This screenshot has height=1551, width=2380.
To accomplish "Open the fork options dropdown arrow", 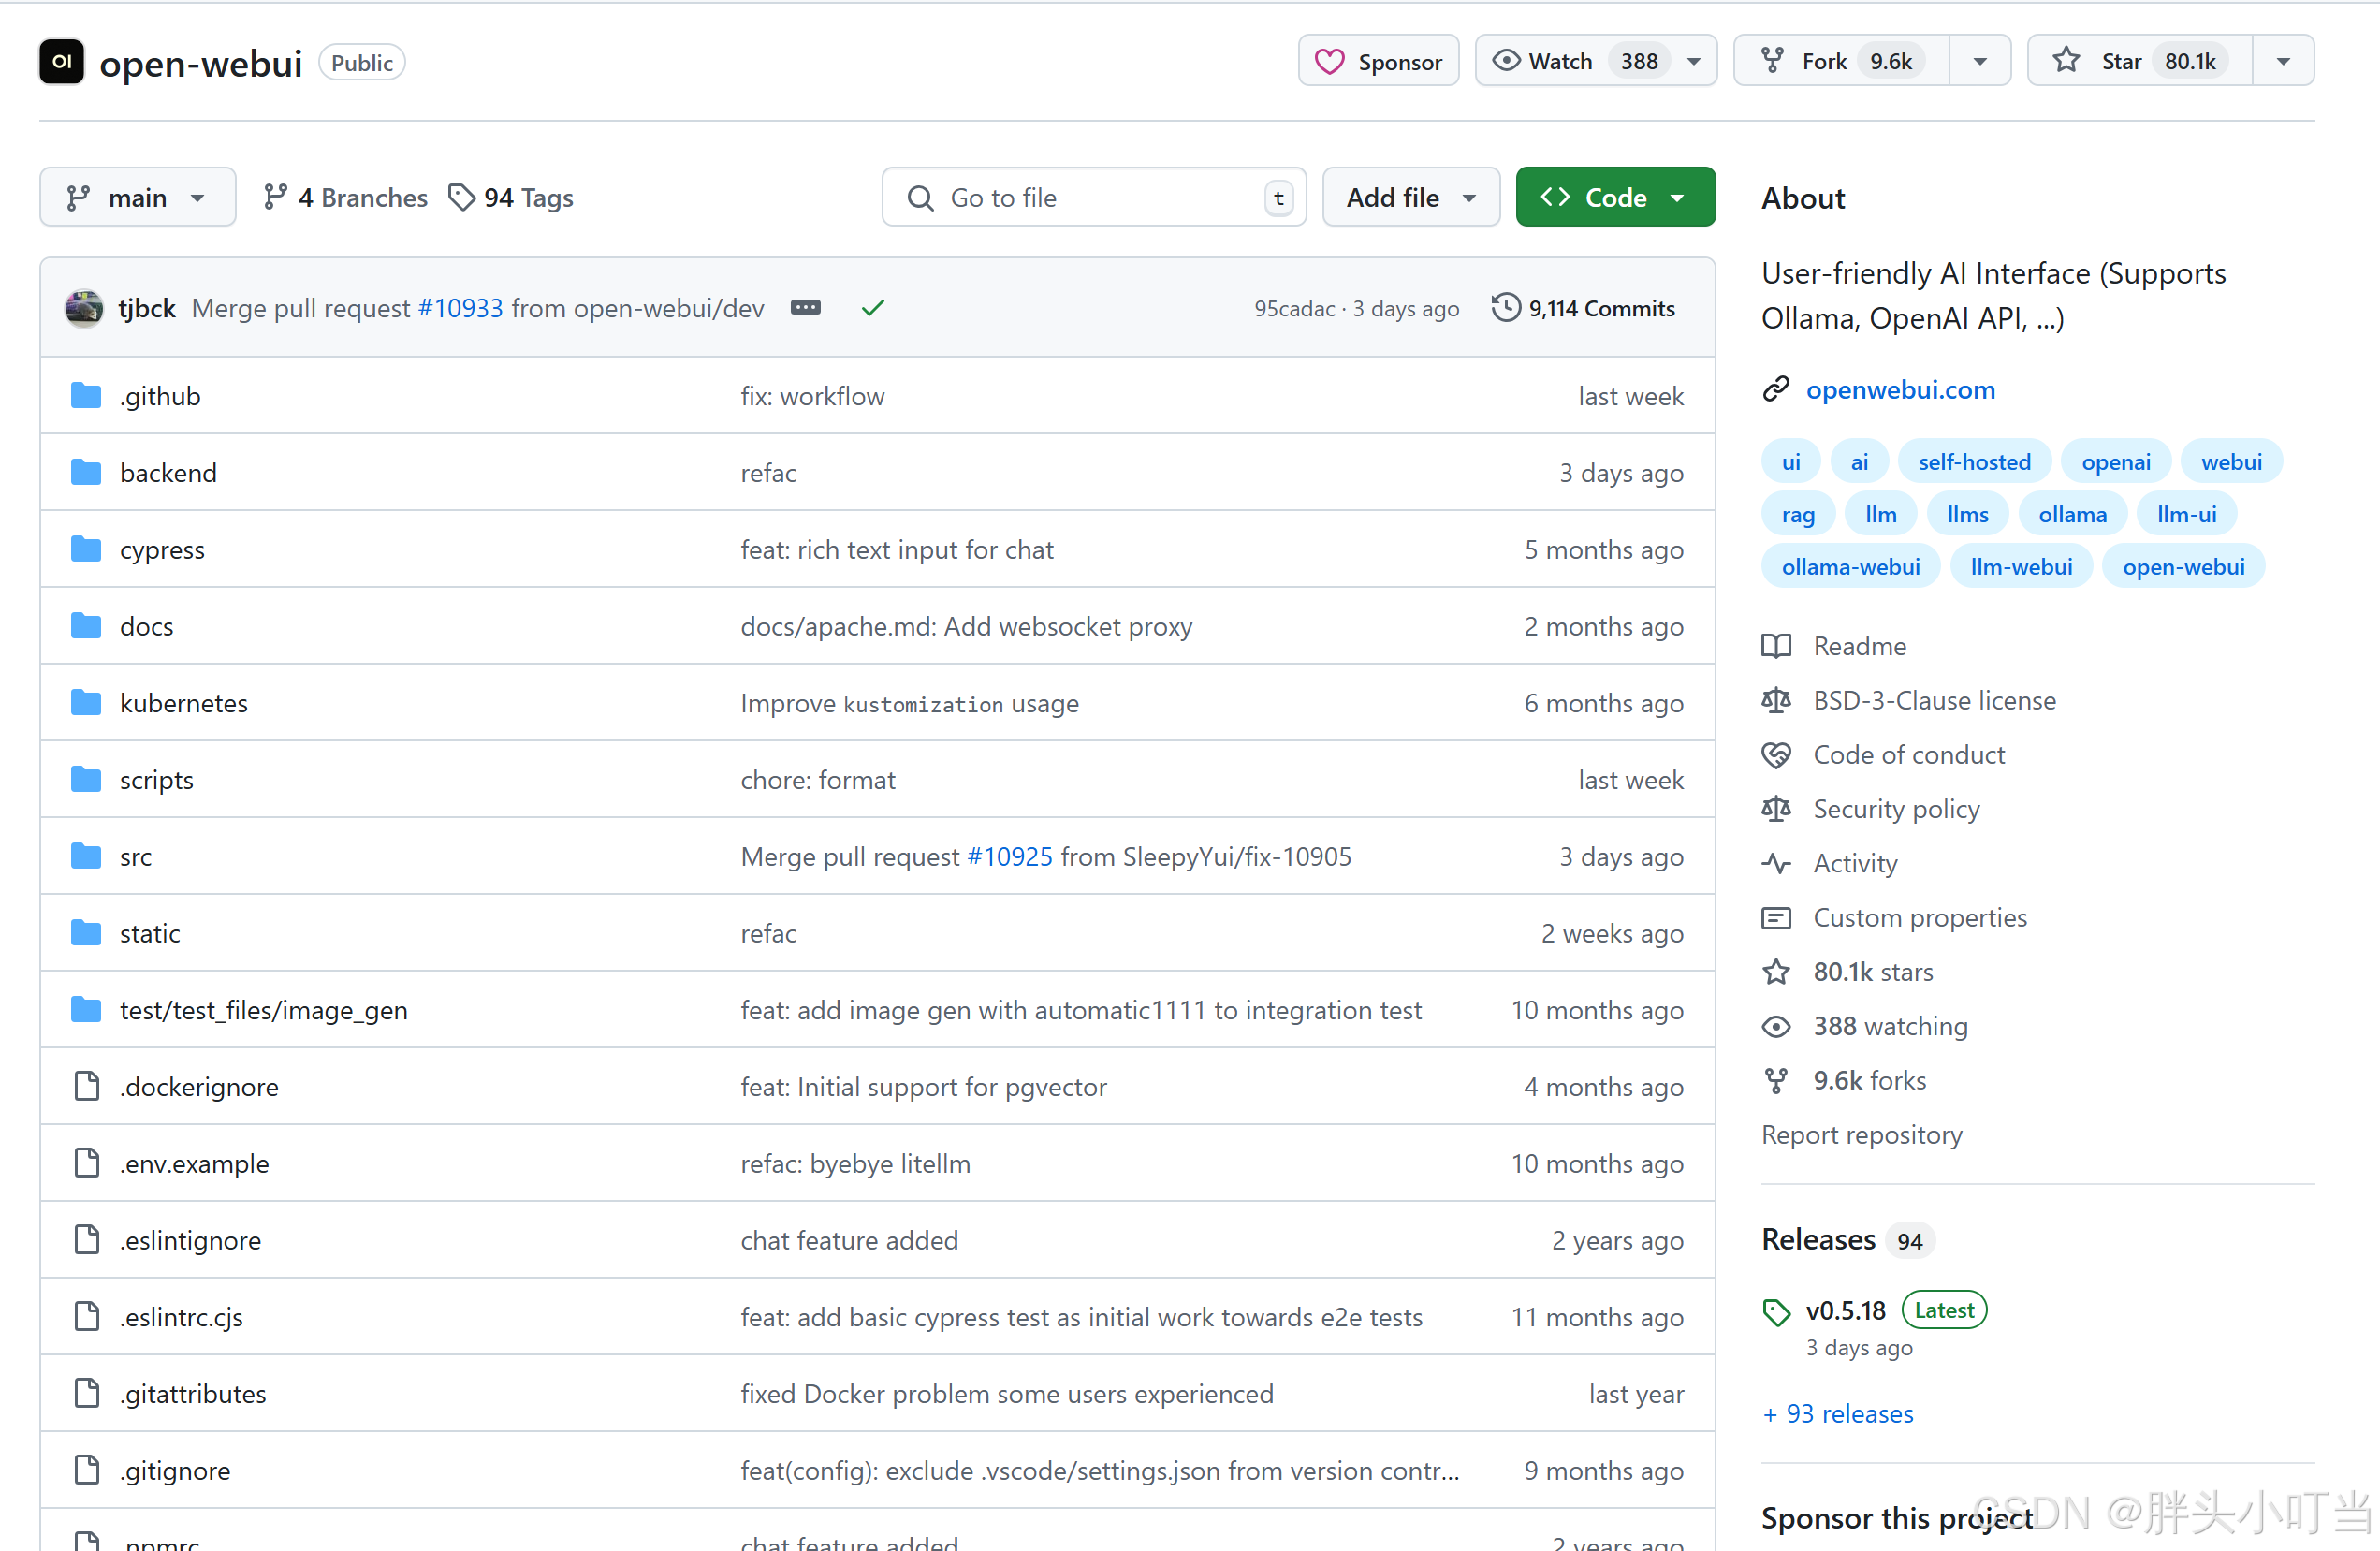I will click(x=1979, y=62).
